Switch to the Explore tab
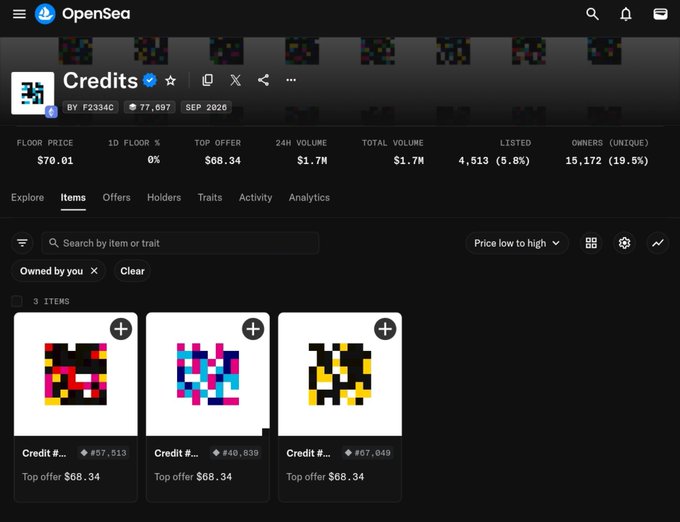This screenshot has width=680, height=522. (x=27, y=198)
